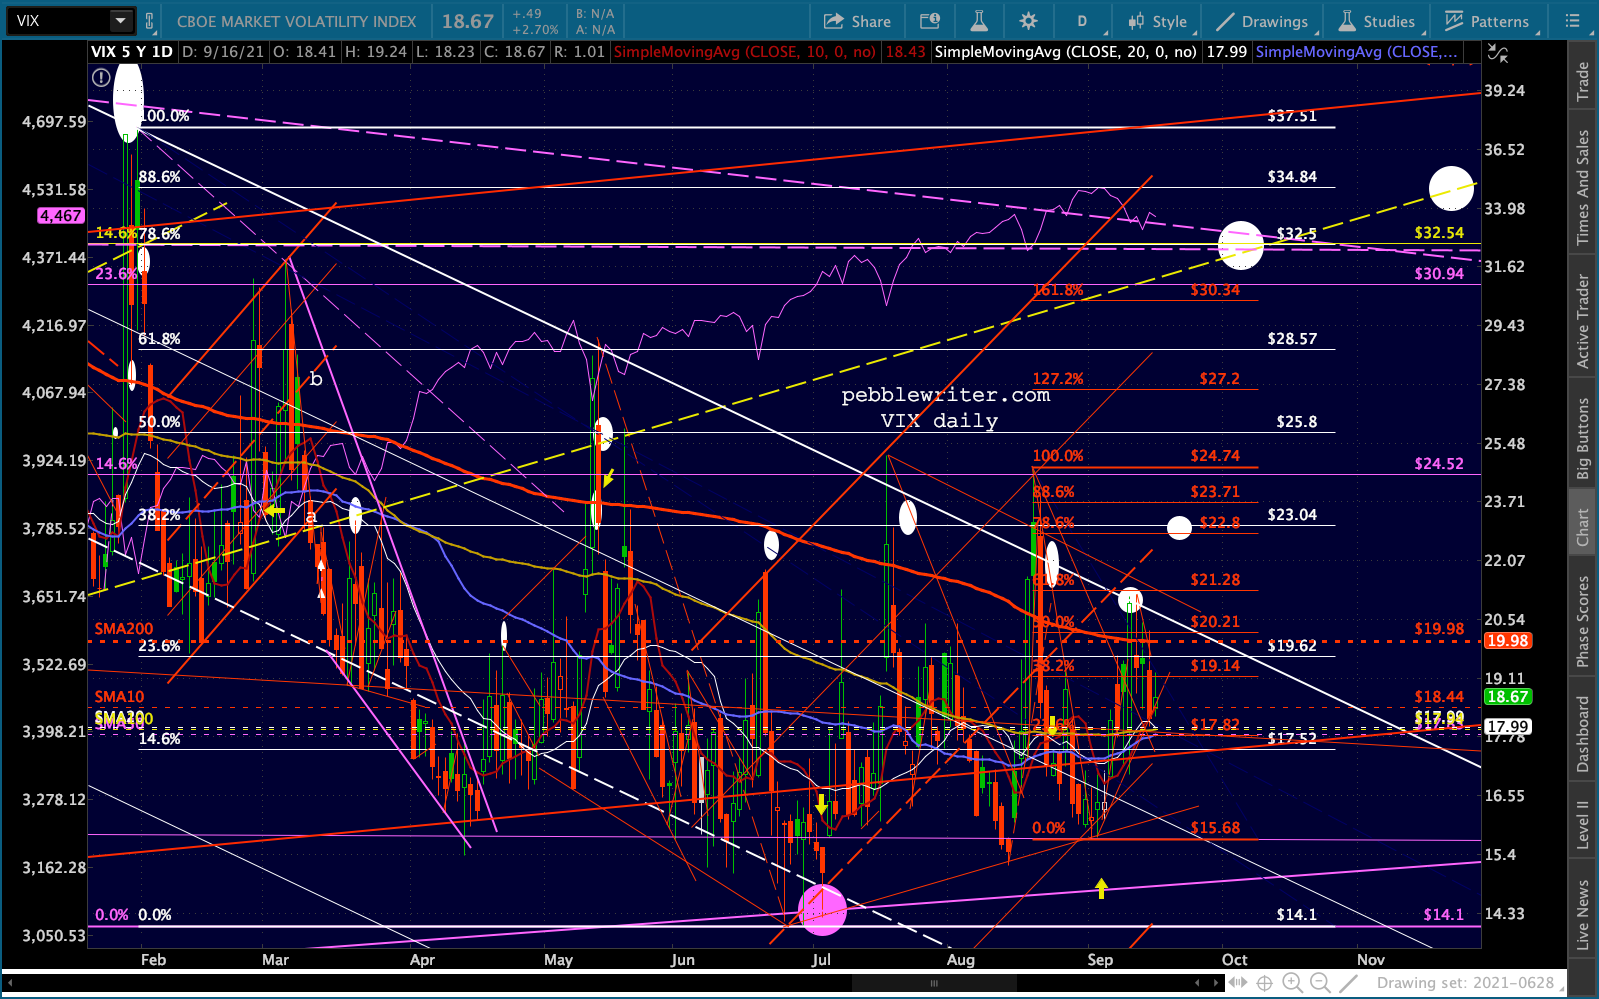
Task: Toggle the Active Trader side panel
Action: (x=1583, y=322)
